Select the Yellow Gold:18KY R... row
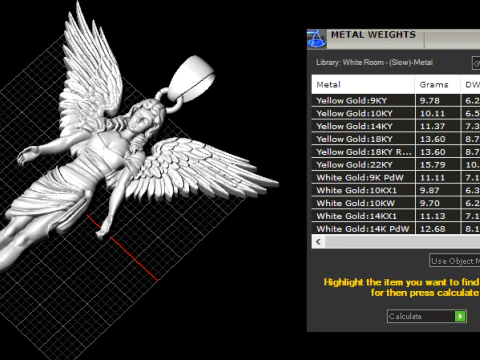The image size is (480, 360). tap(396, 152)
